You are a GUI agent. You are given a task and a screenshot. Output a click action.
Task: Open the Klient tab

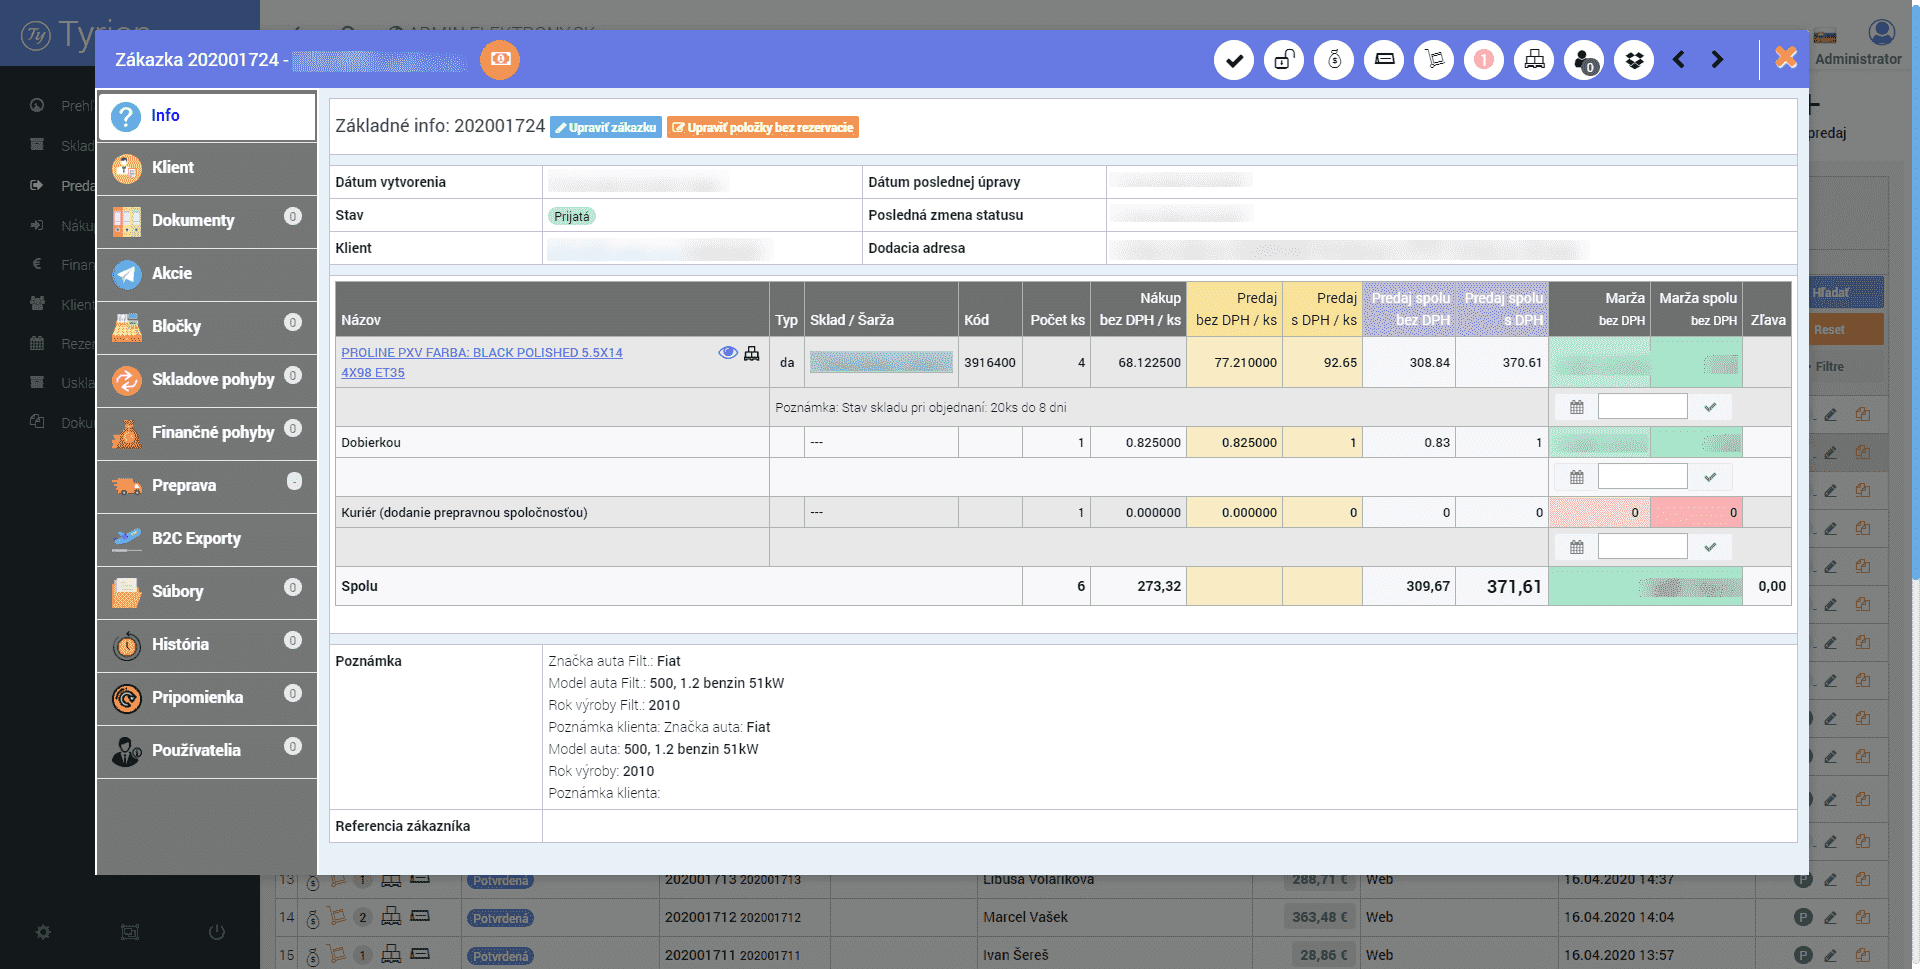point(207,168)
